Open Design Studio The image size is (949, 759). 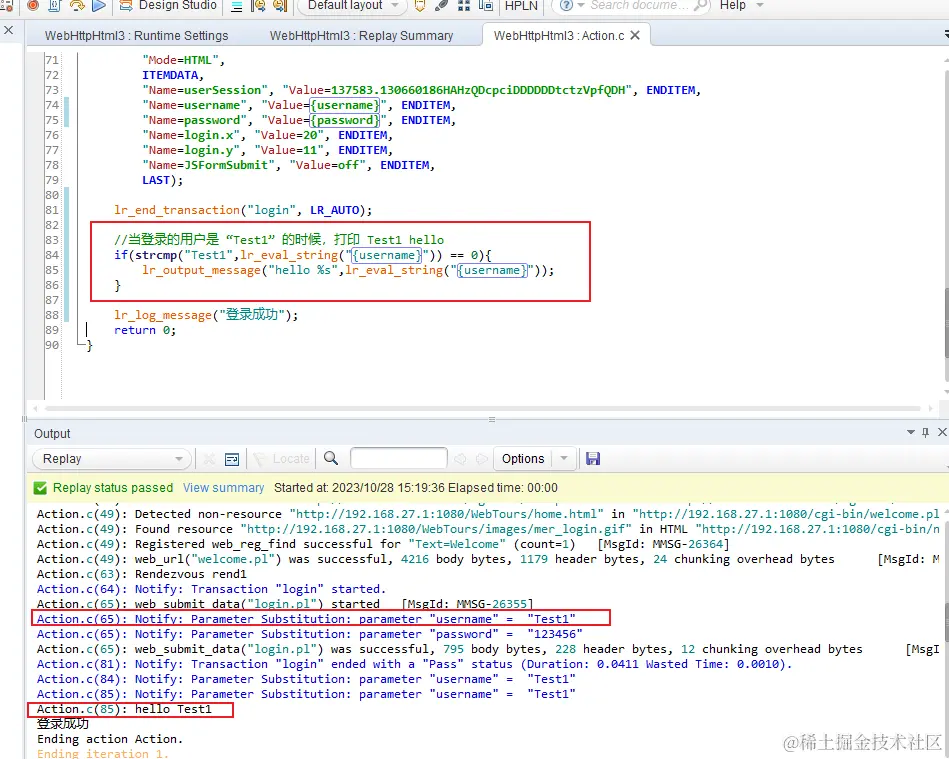tap(168, 5)
